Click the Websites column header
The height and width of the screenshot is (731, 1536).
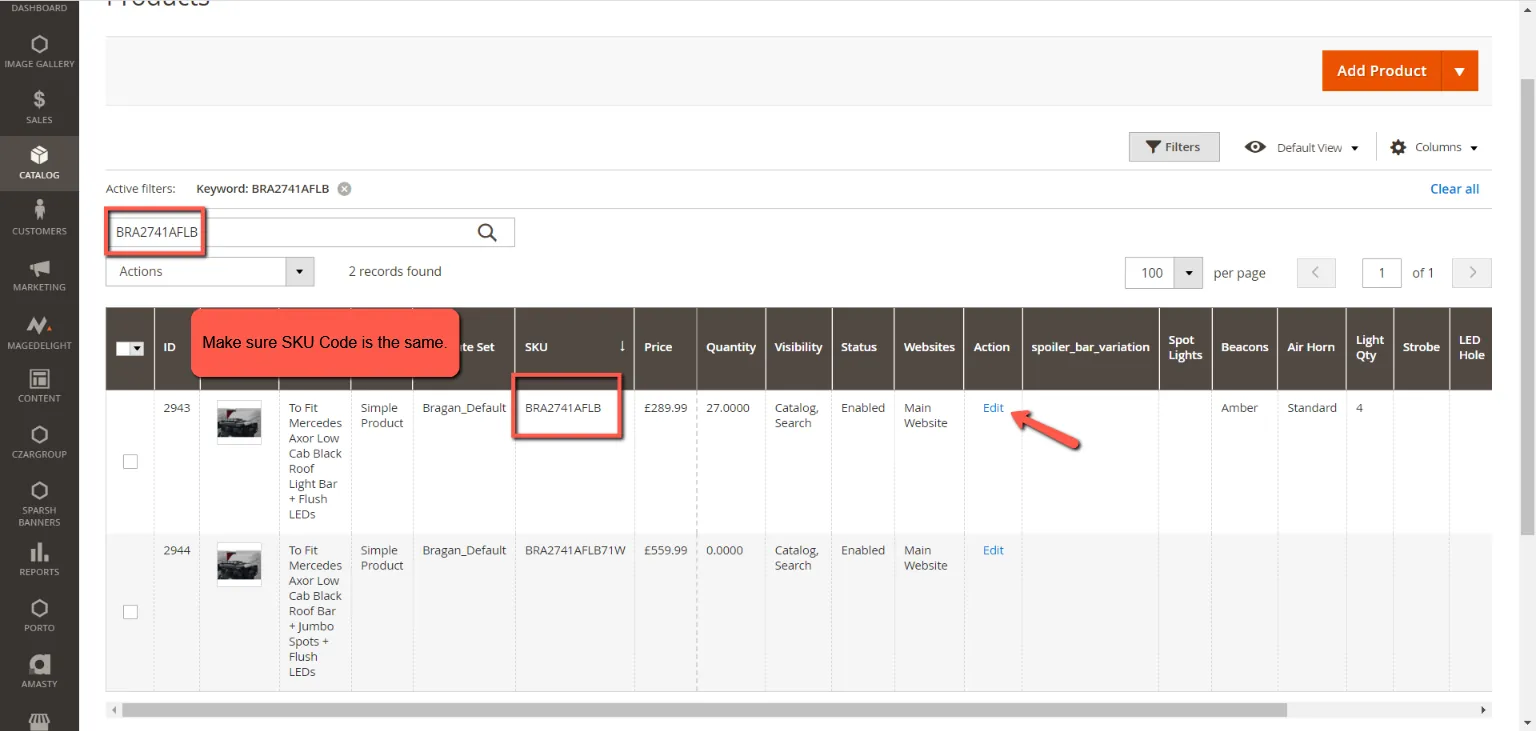pos(929,348)
